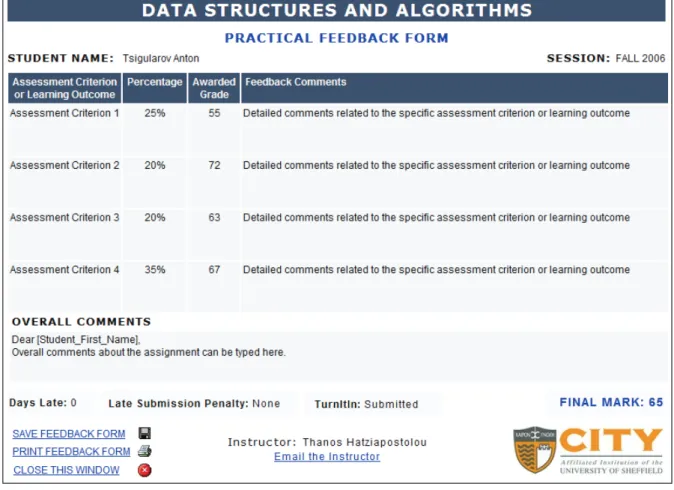Image resolution: width=674 pixels, height=490 pixels.
Task: Select the PRINT FEEDBACK FORM link
Action: [x=71, y=452]
